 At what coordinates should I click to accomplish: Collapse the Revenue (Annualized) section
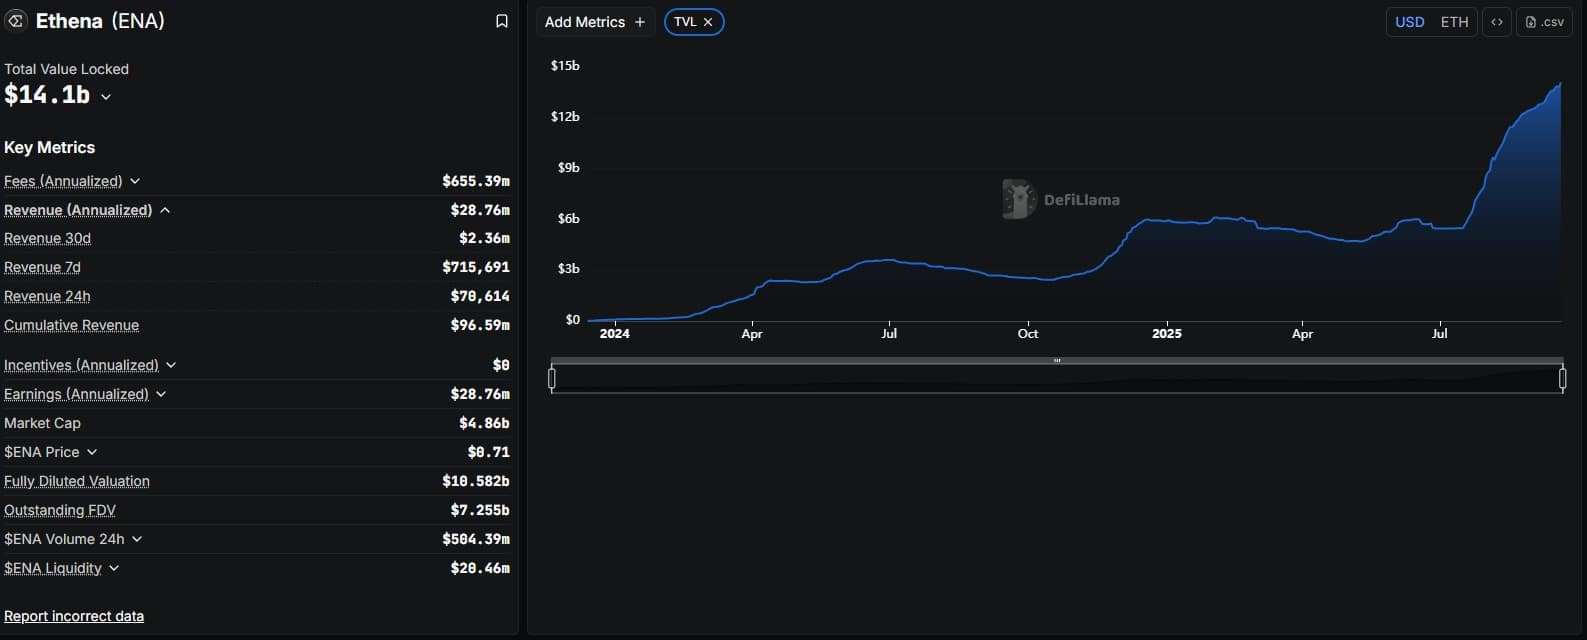point(165,210)
